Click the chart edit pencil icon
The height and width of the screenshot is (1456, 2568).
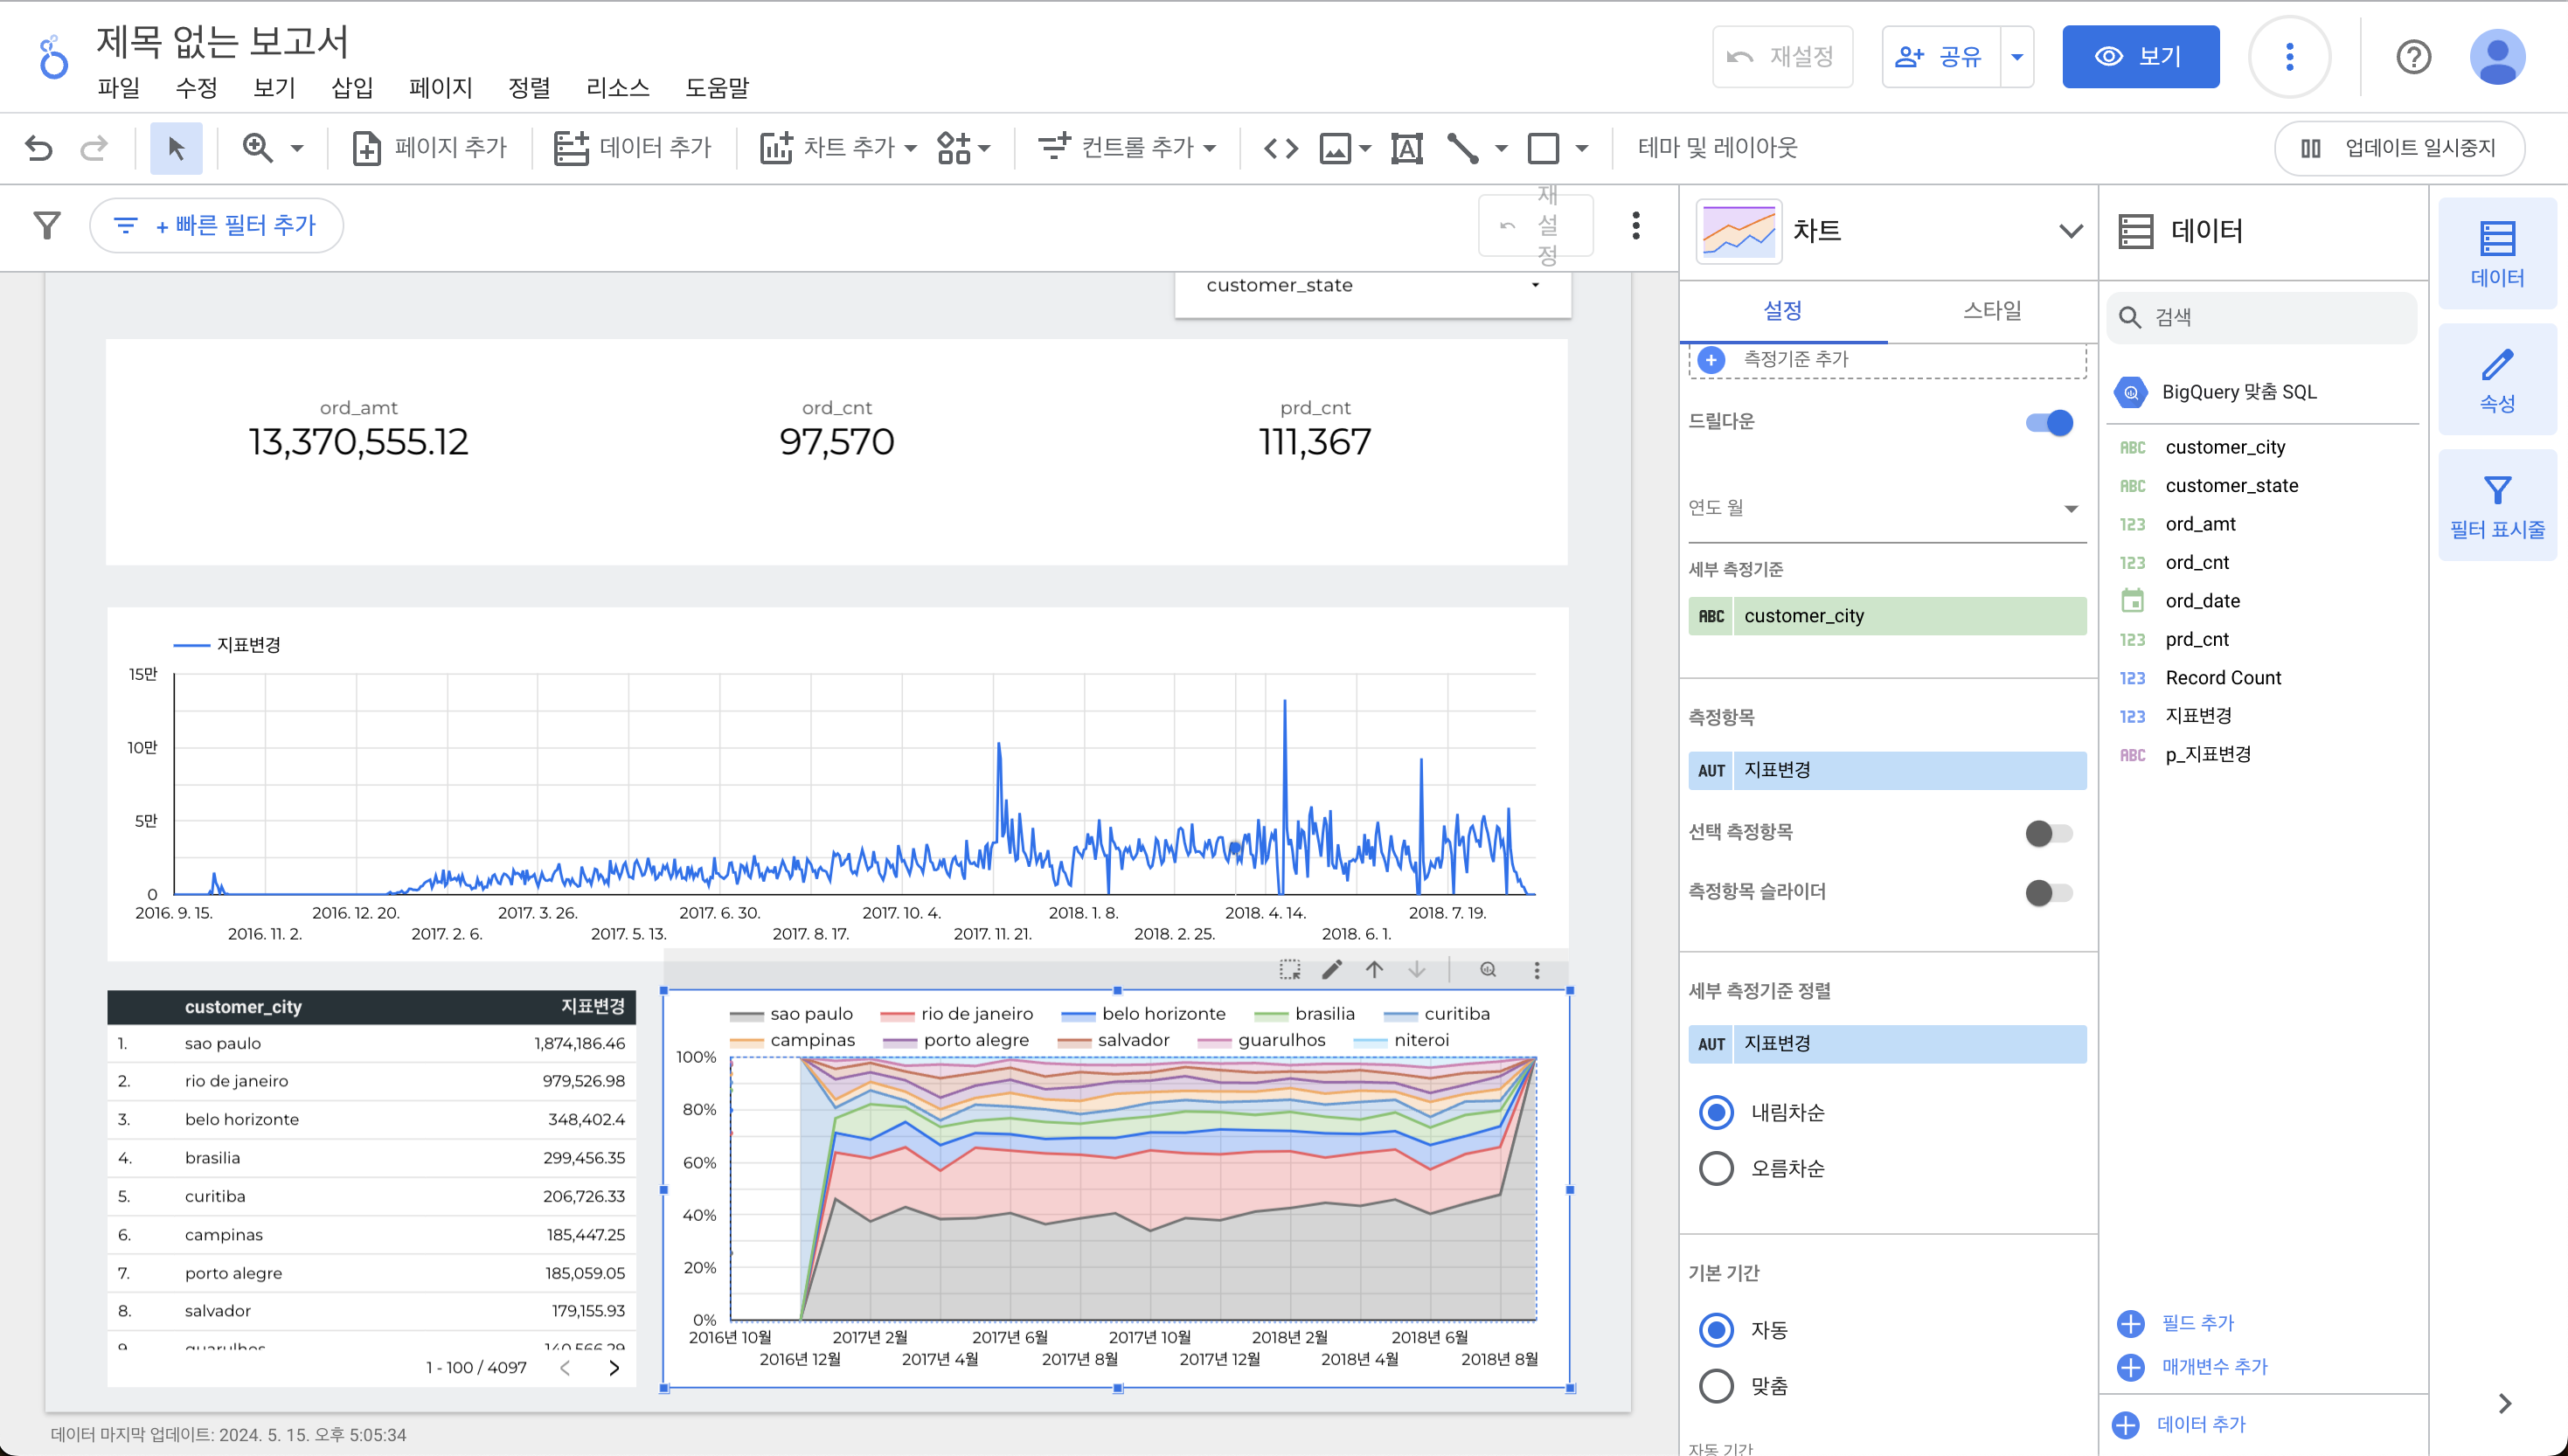pyautogui.click(x=1332, y=969)
